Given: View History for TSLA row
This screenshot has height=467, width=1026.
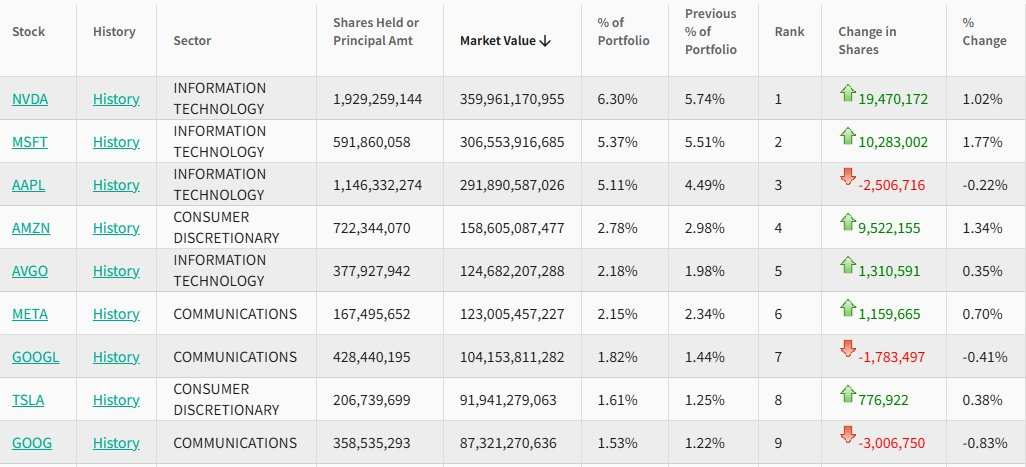Looking at the screenshot, I should (116, 400).
